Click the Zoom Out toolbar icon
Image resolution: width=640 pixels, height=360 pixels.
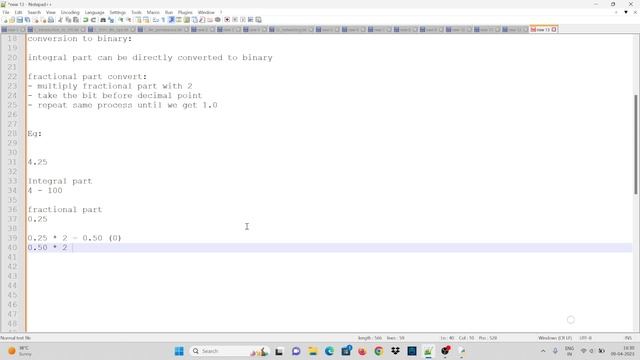(x=129, y=20)
